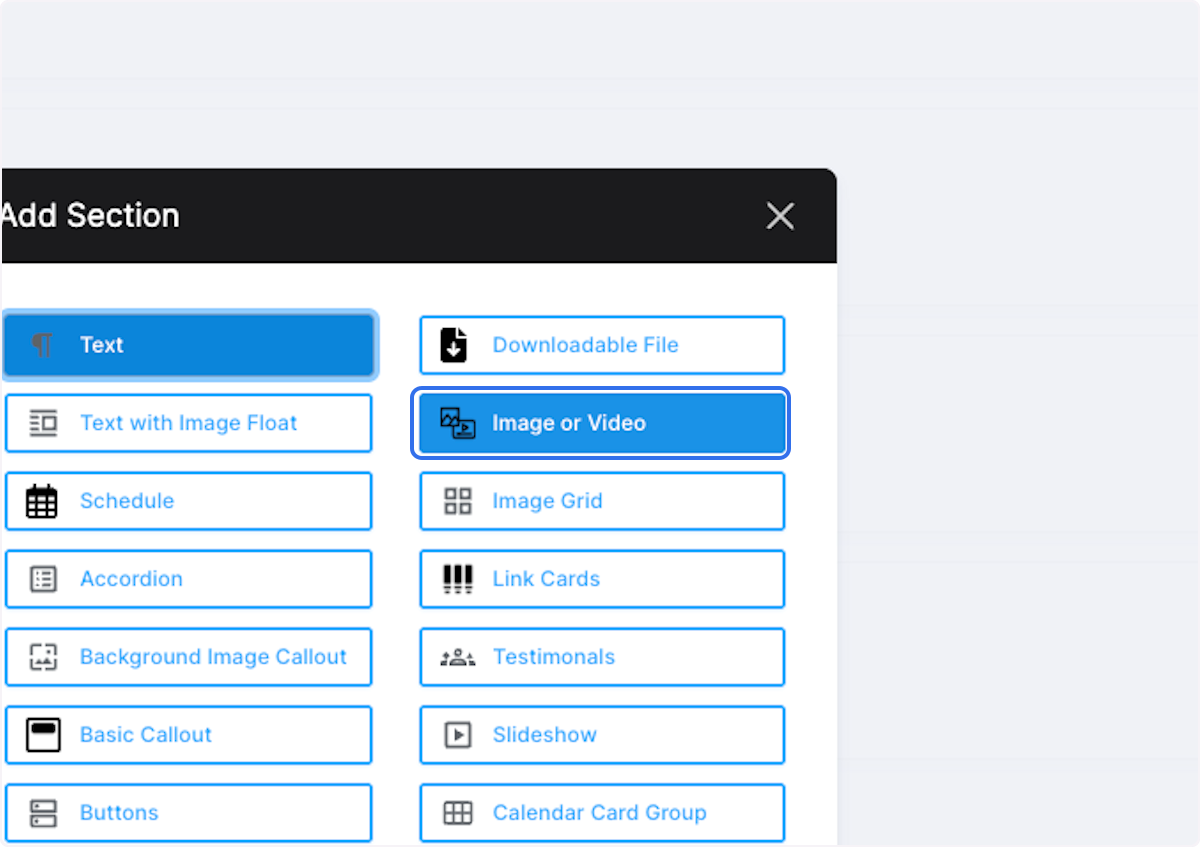Insert a Downloadable File section
The height and width of the screenshot is (847, 1200).
(602, 345)
